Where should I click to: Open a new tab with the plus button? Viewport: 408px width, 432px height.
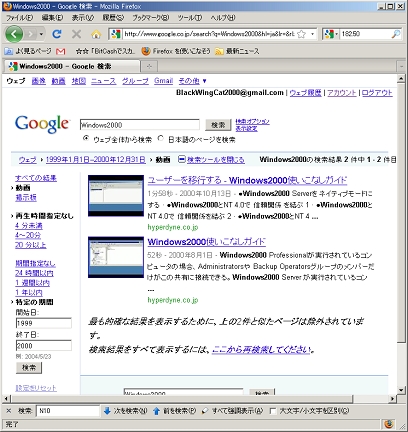coord(149,67)
